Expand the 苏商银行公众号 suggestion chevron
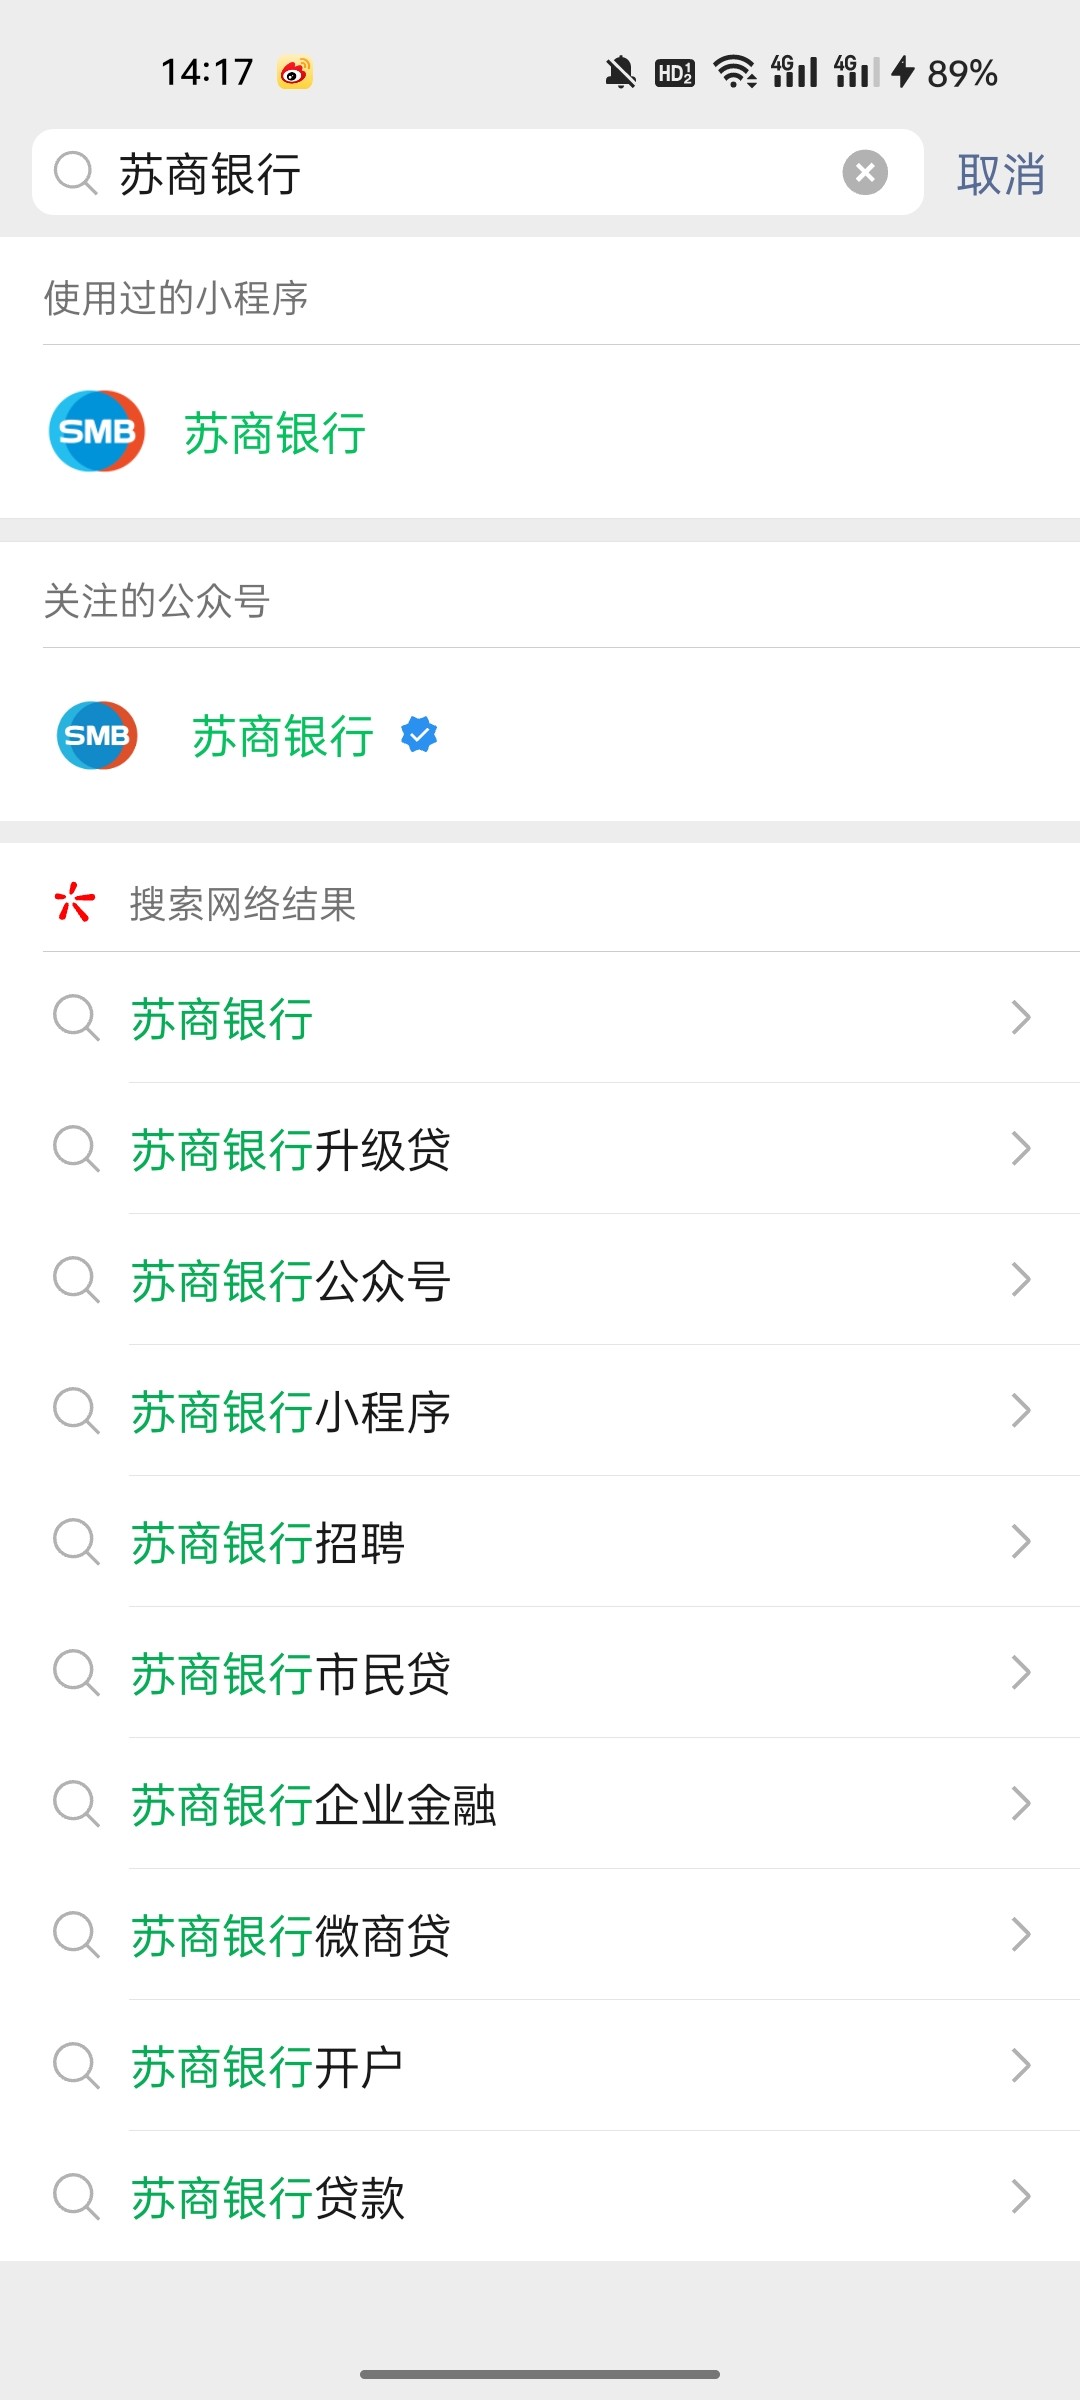The height and width of the screenshot is (2400, 1080). coord(1020,1279)
